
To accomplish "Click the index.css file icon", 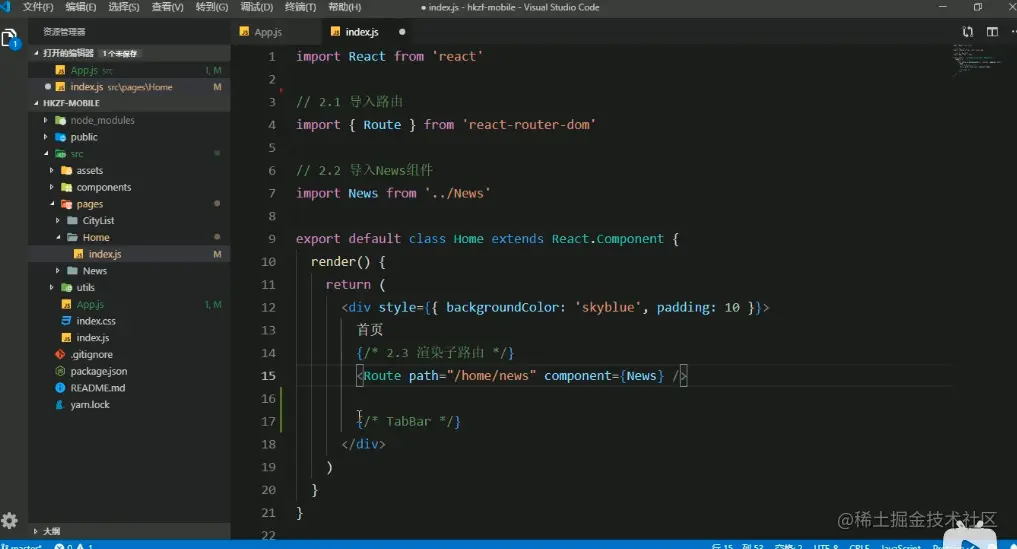I will click(66, 321).
